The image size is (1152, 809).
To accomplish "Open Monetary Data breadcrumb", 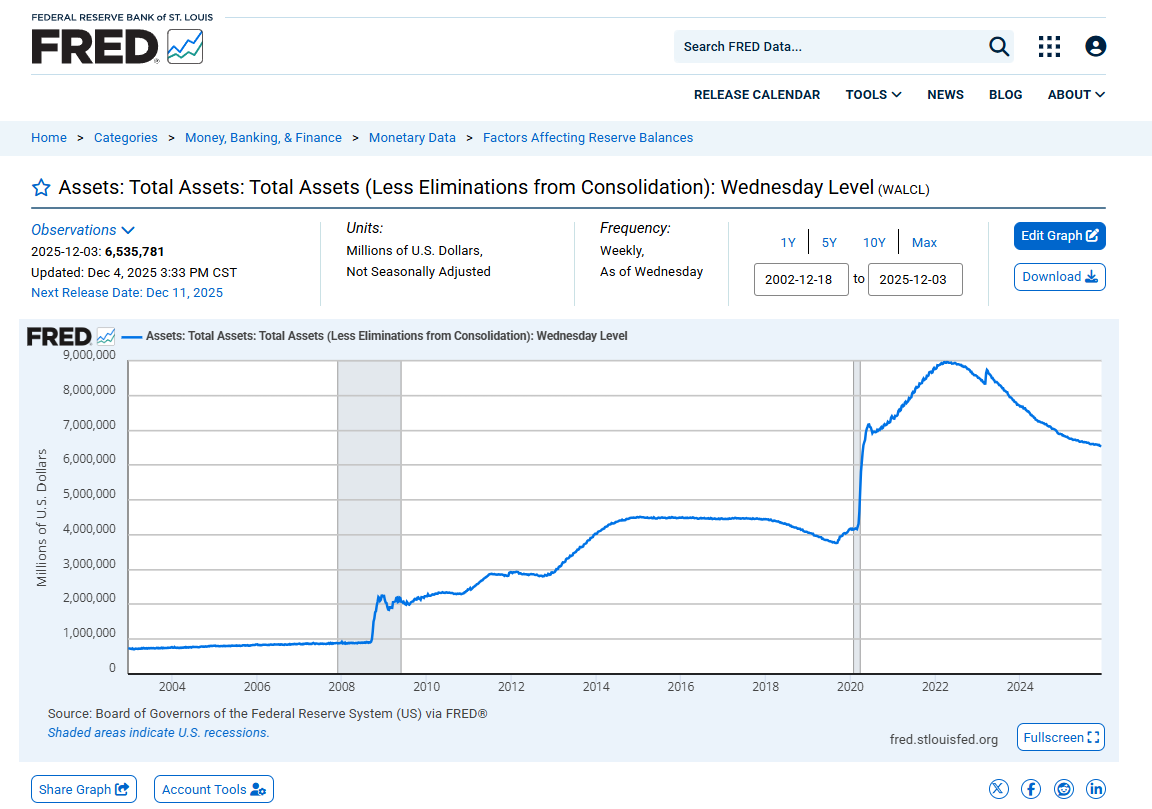I will tap(412, 137).
